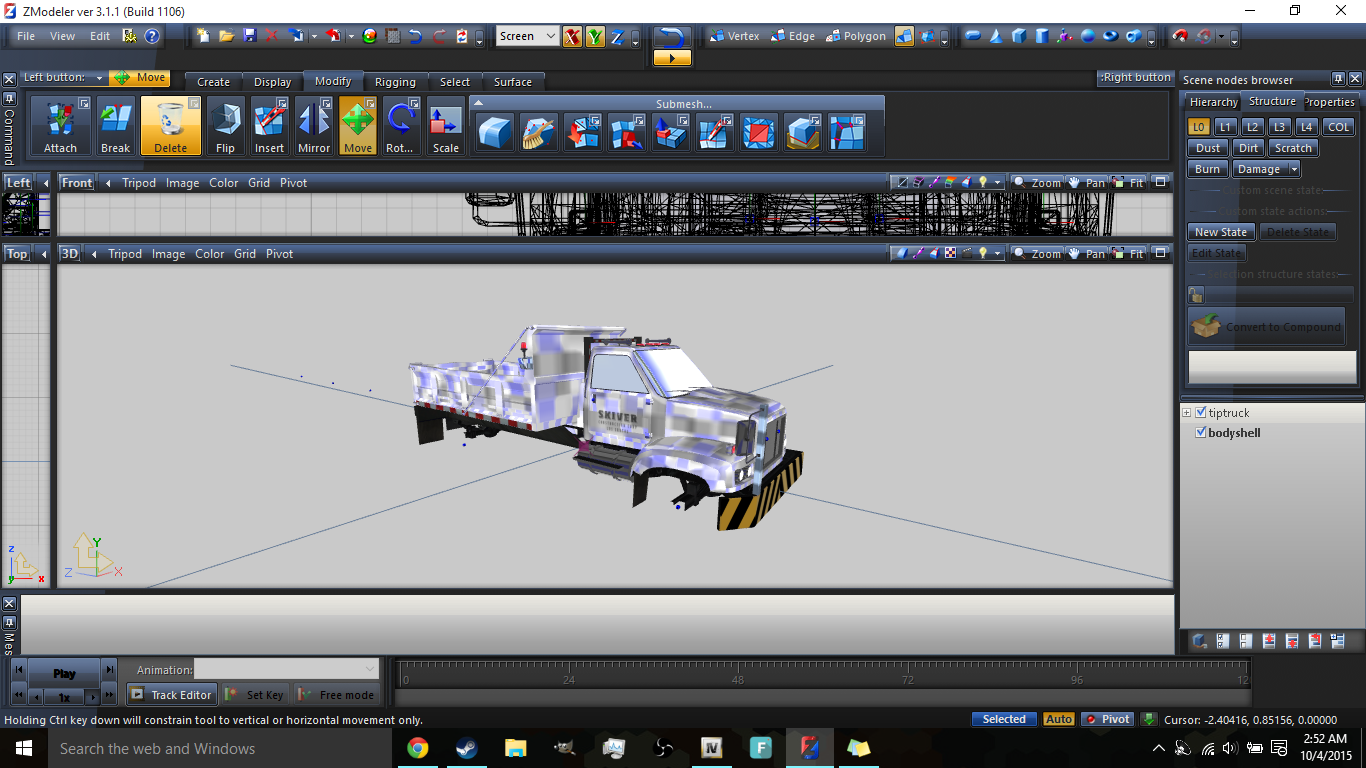This screenshot has width=1366, height=768.
Task: Switch to the Rigging tab
Action: [x=395, y=82]
